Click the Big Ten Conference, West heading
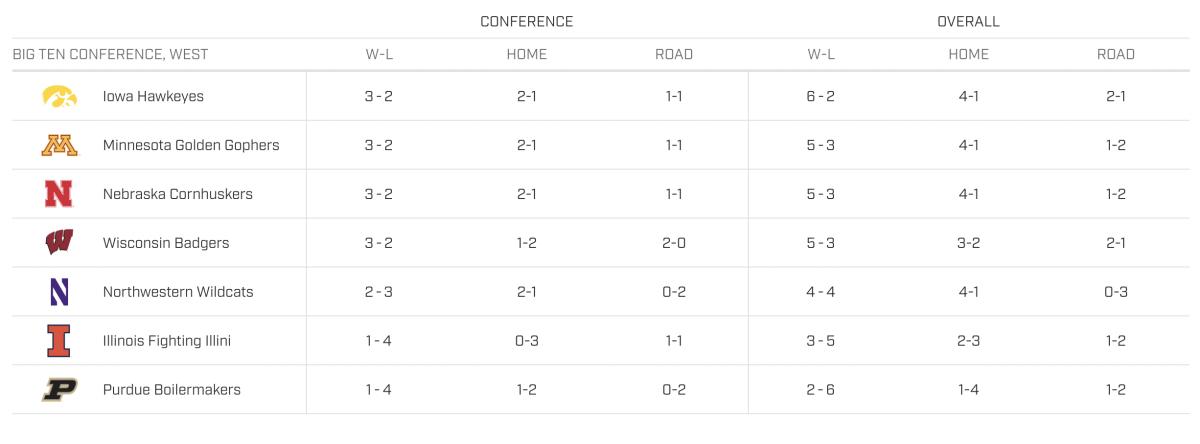1200x444 pixels. [110, 54]
